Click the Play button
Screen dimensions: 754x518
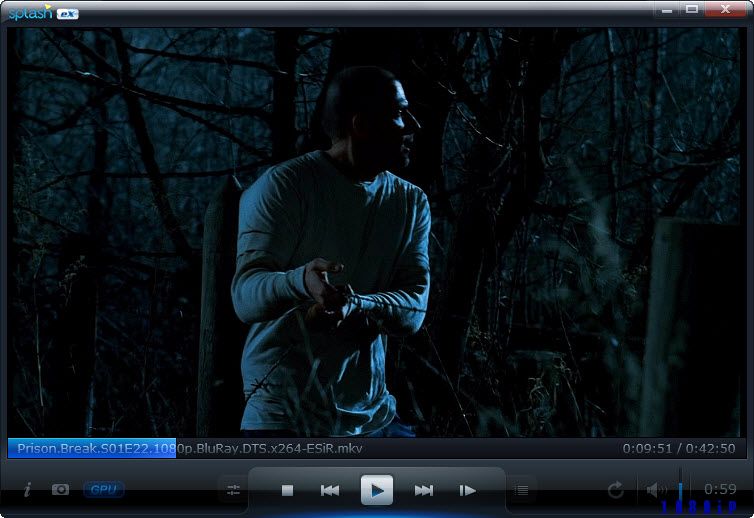click(377, 490)
